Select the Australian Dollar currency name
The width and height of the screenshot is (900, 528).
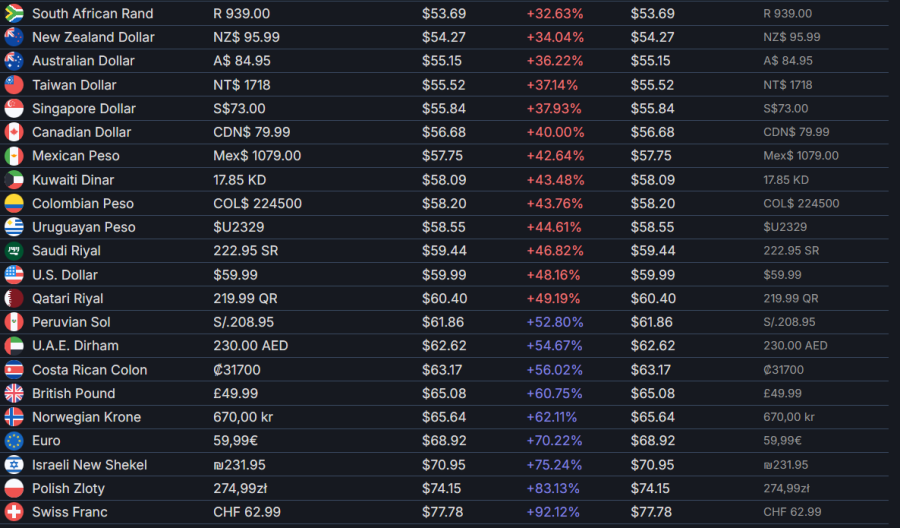83,61
